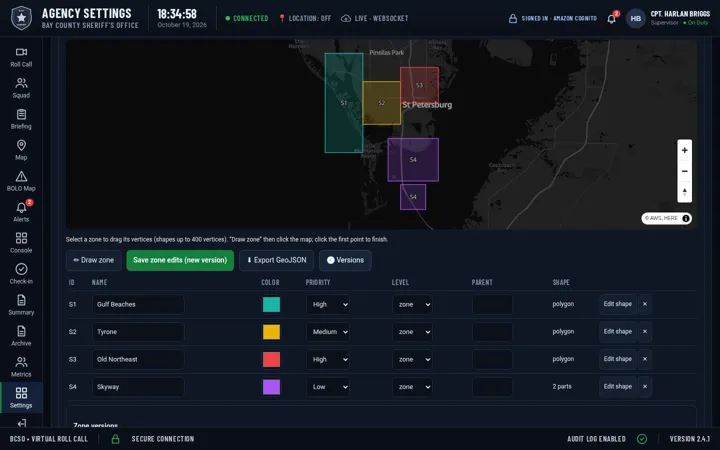Go to Check-in page

pyautogui.click(x=21, y=275)
